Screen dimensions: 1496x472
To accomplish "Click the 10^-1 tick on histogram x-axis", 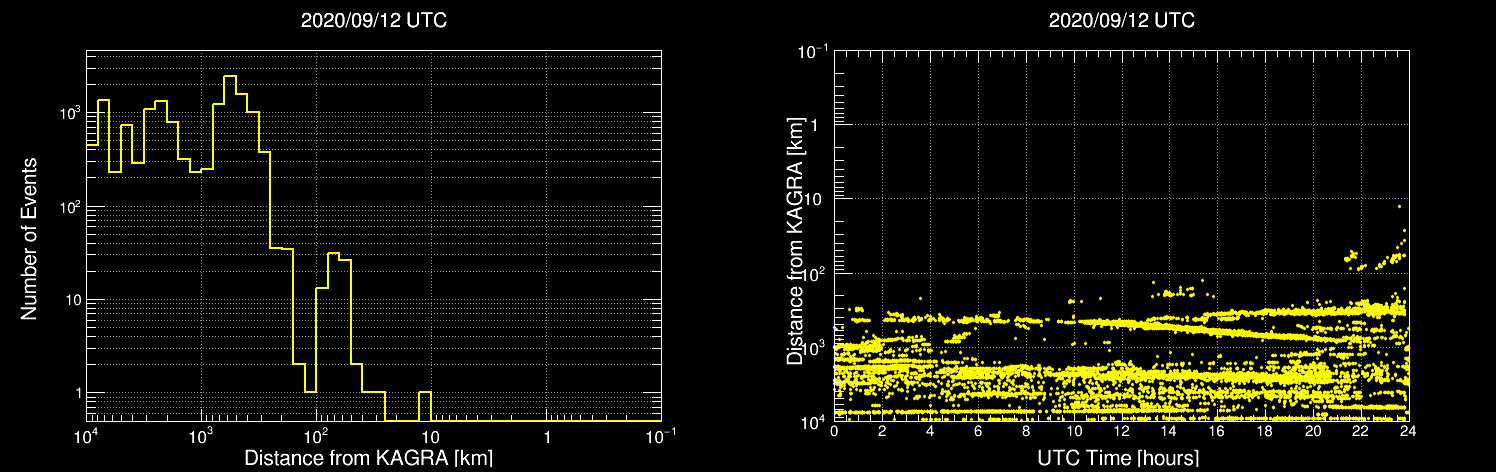I will (660, 436).
